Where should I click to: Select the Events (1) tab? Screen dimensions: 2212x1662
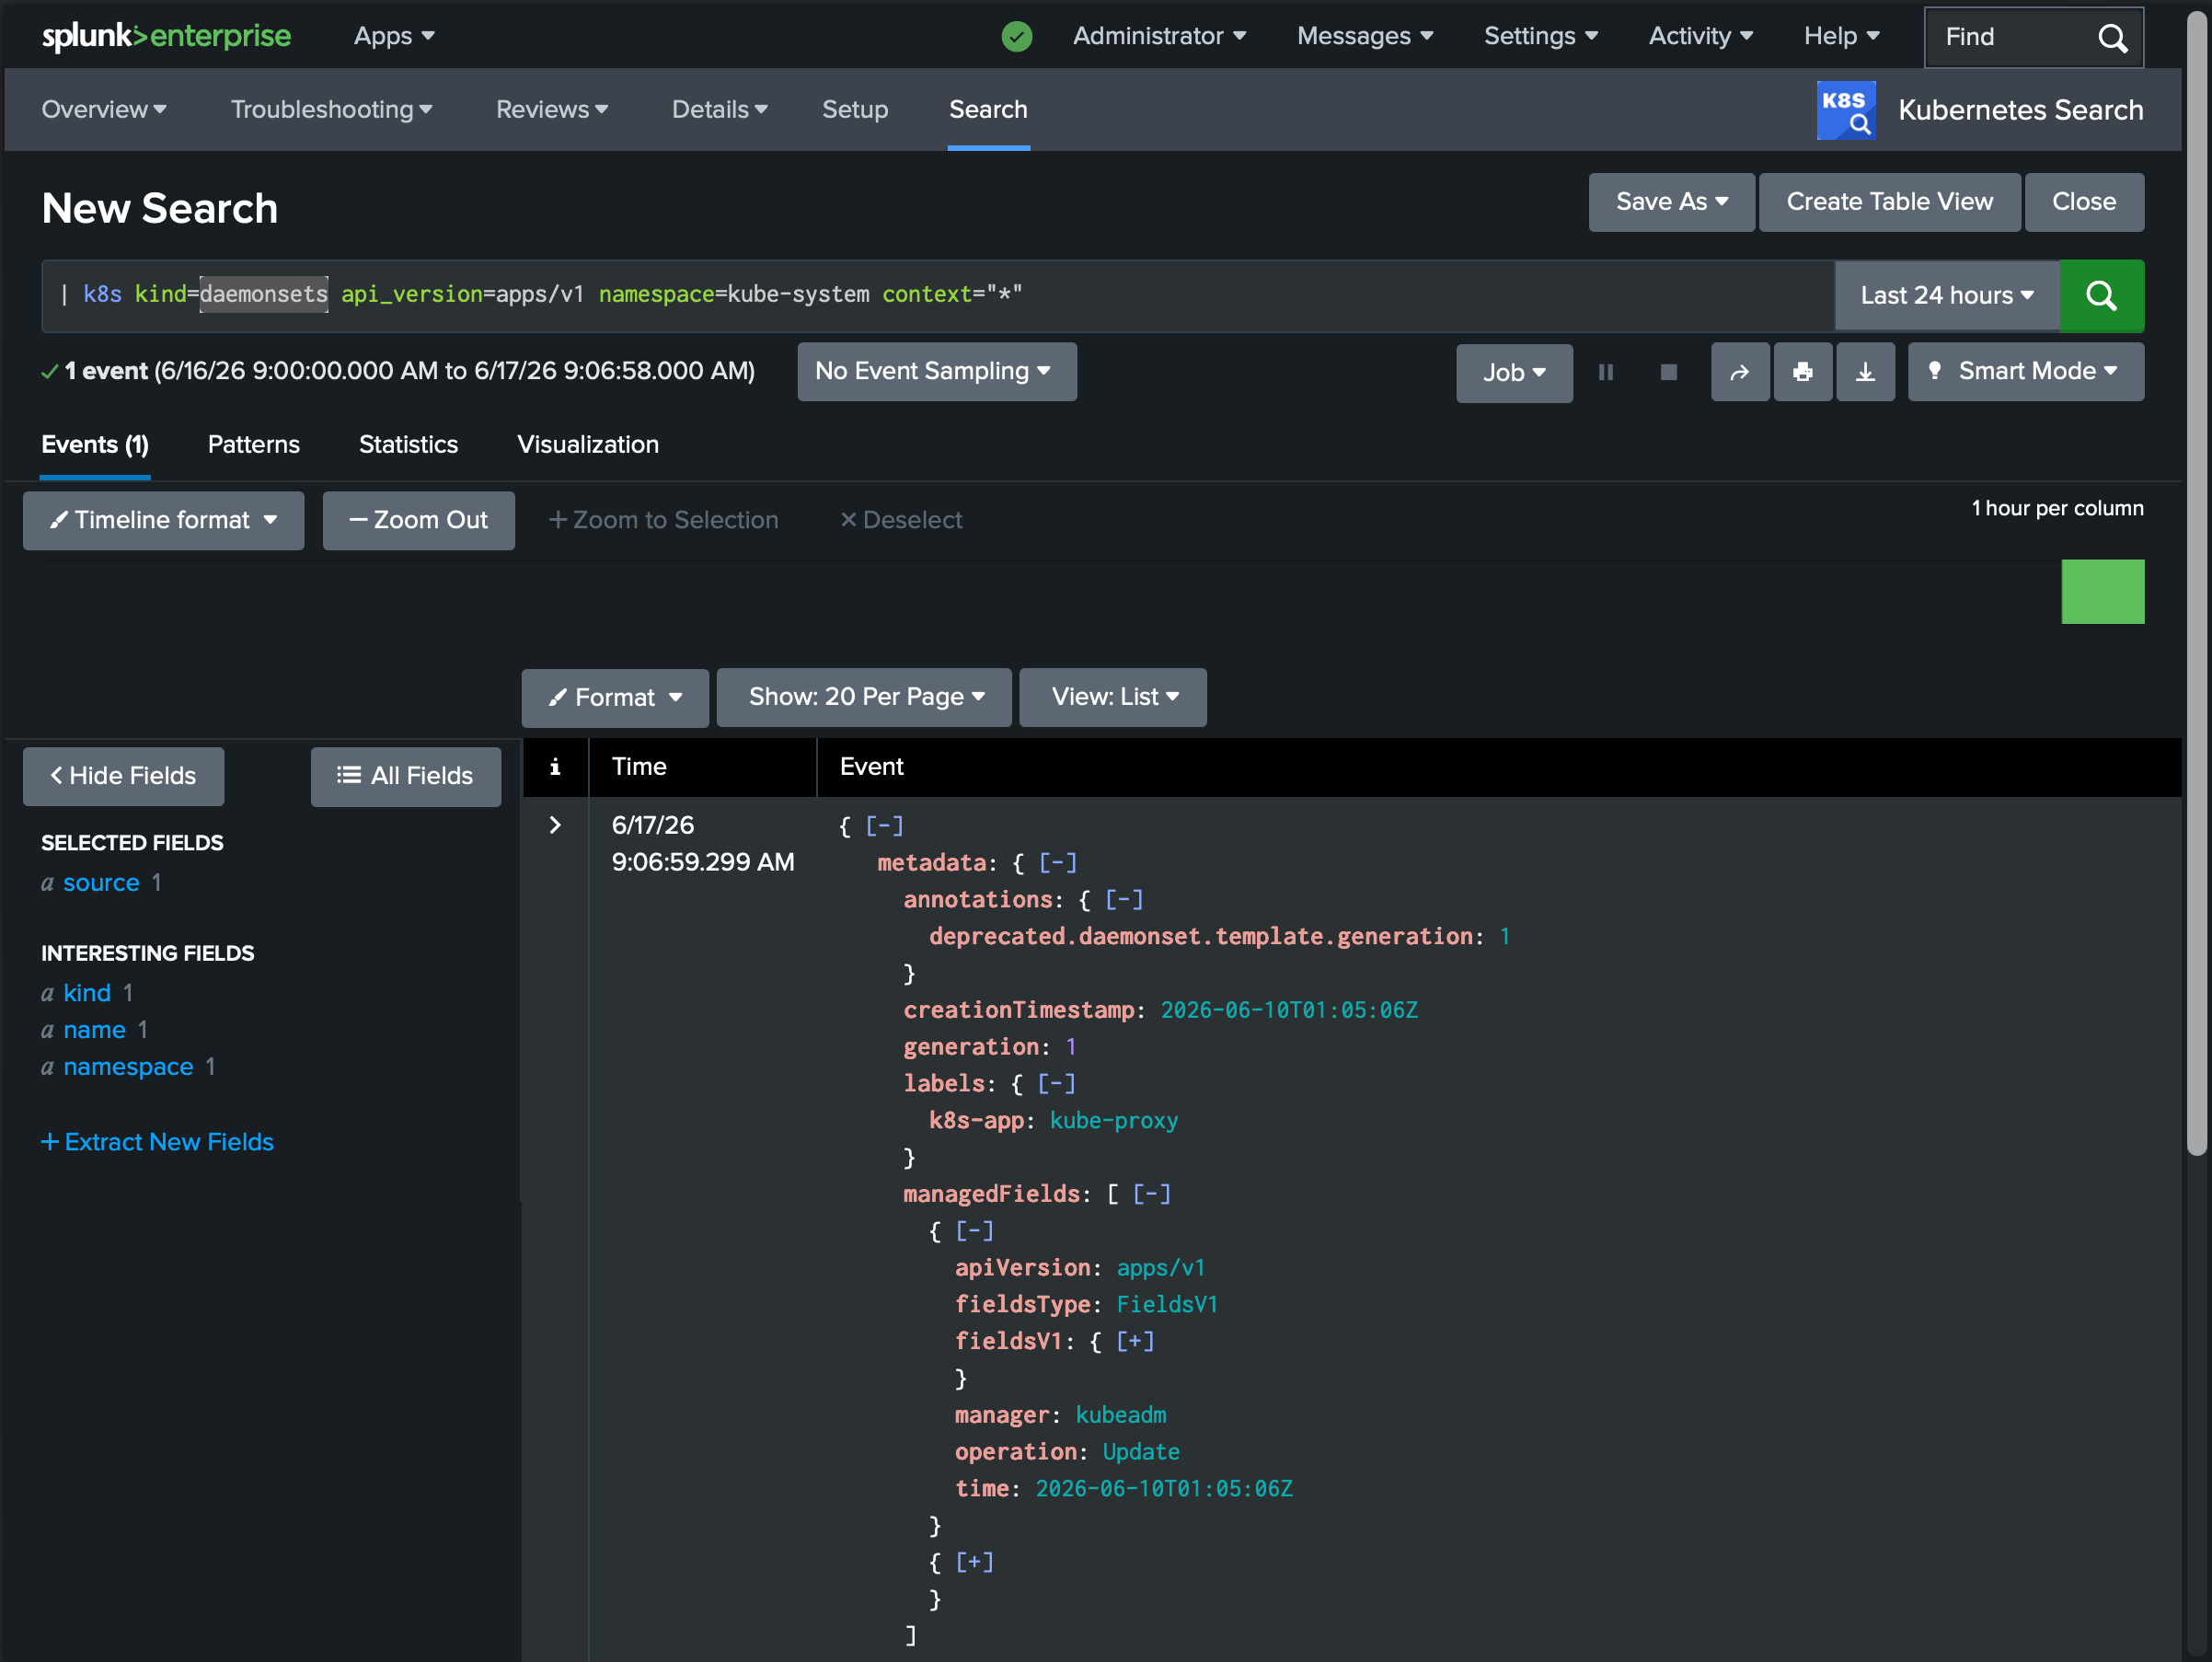coord(95,445)
